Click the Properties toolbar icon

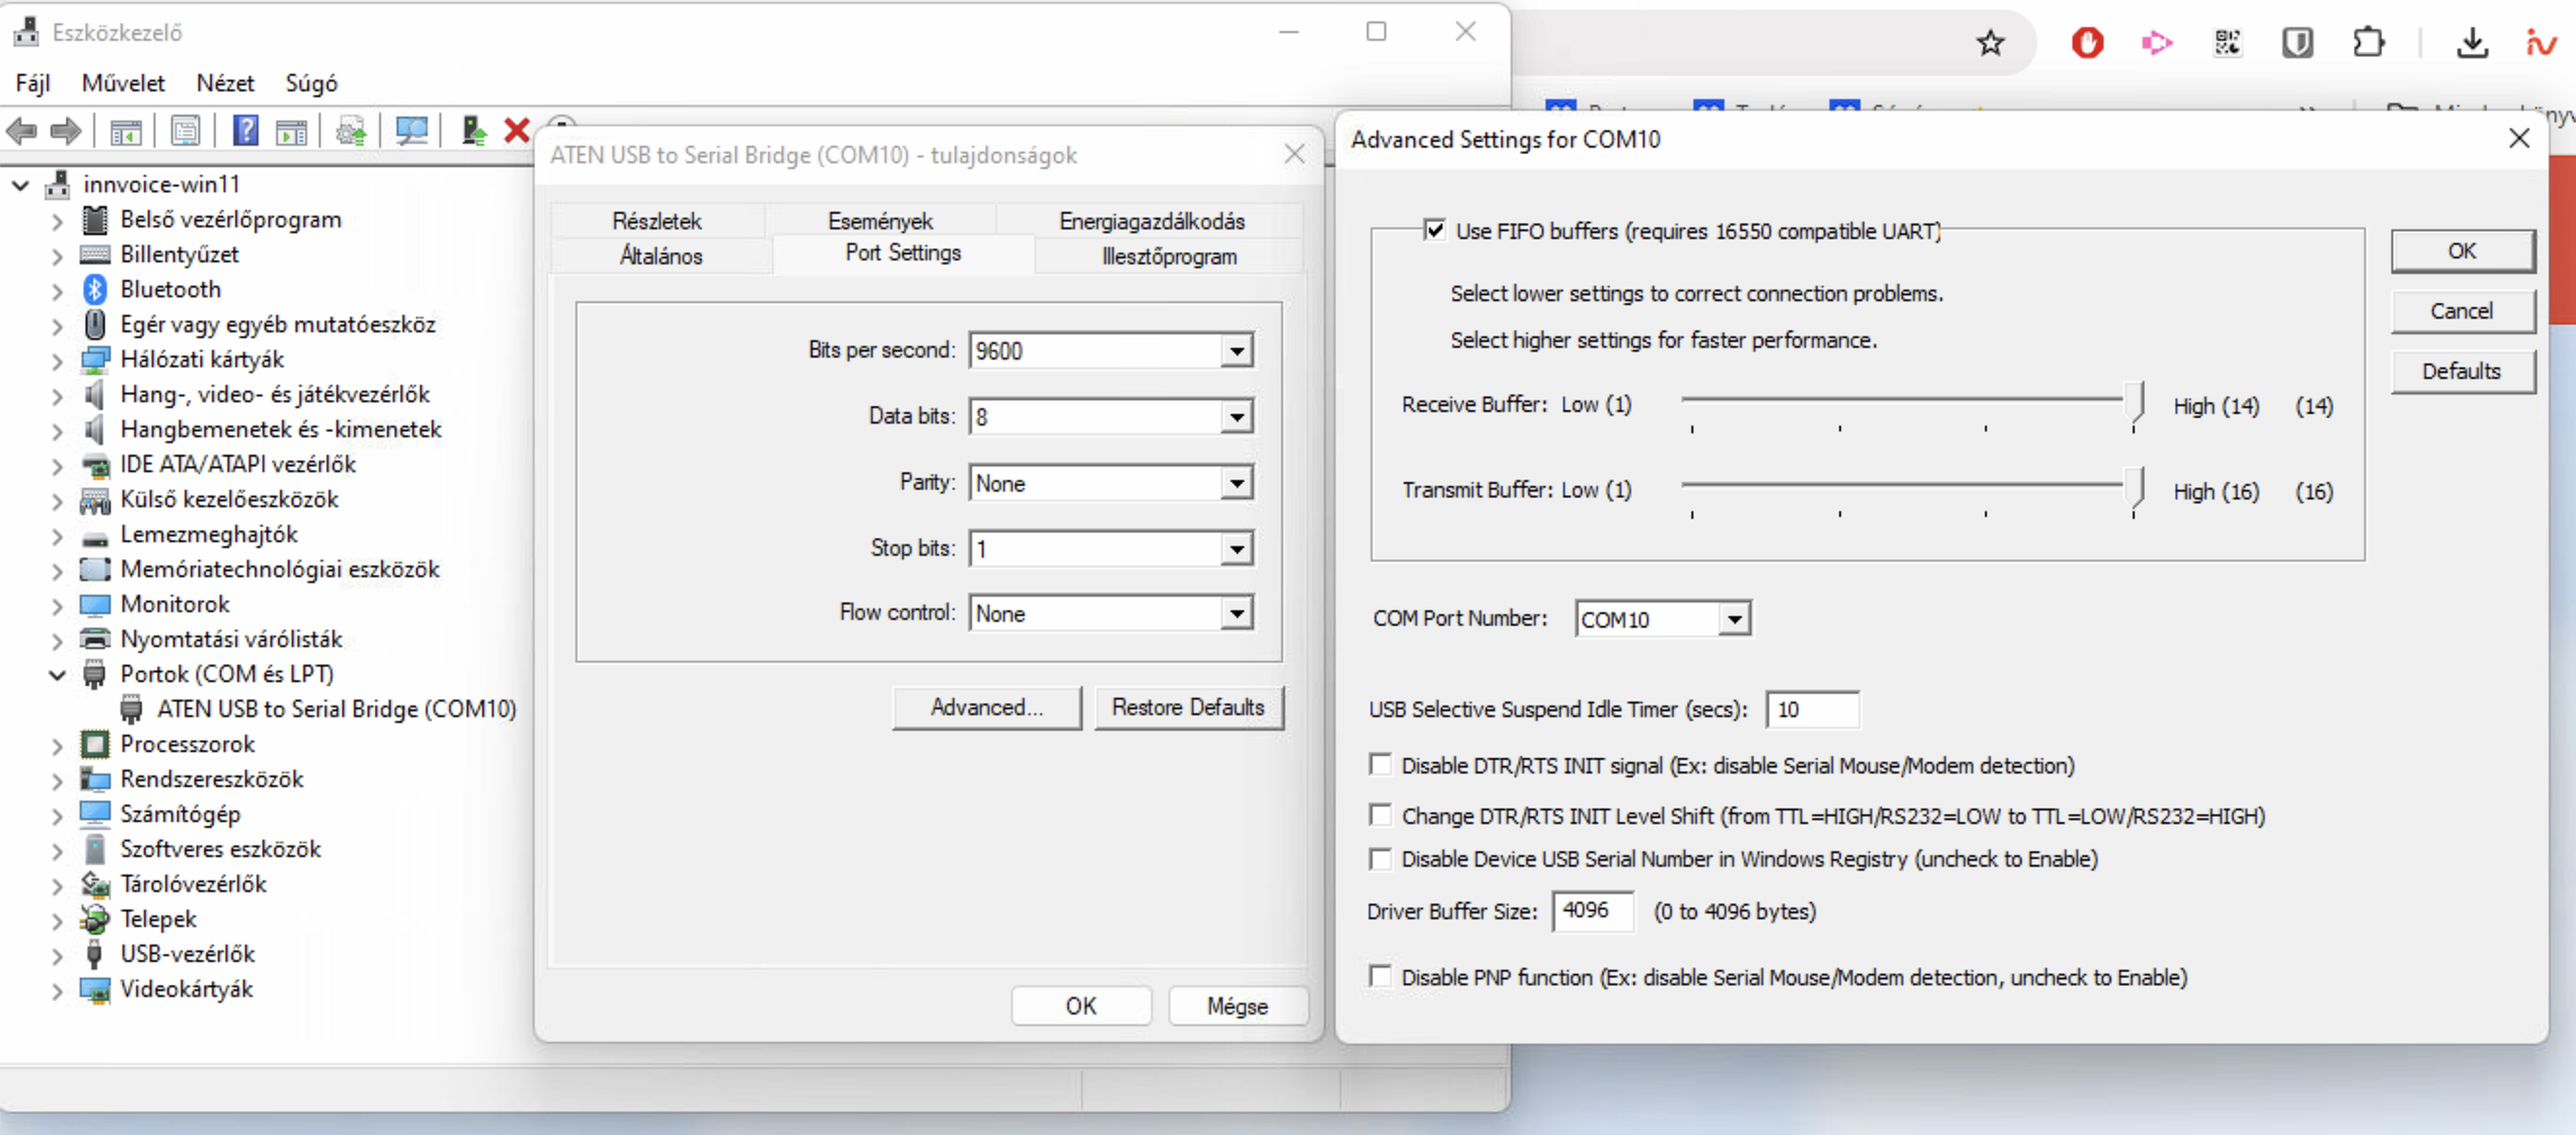(186, 130)
